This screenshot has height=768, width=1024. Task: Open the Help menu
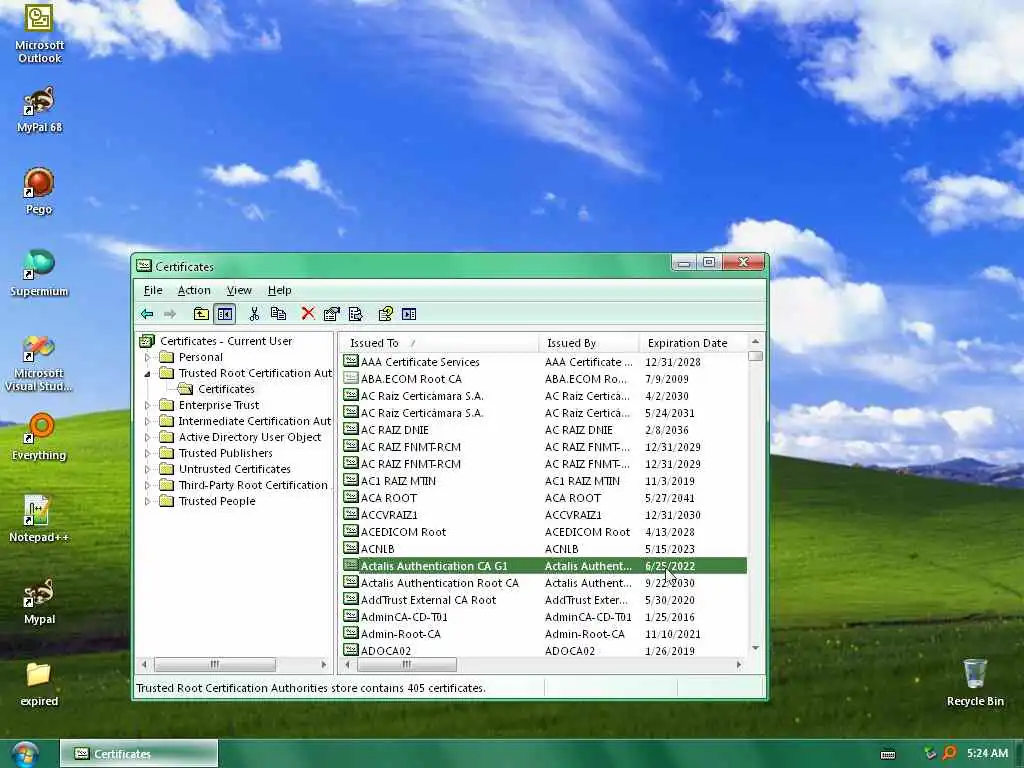[x=280, y=290]
